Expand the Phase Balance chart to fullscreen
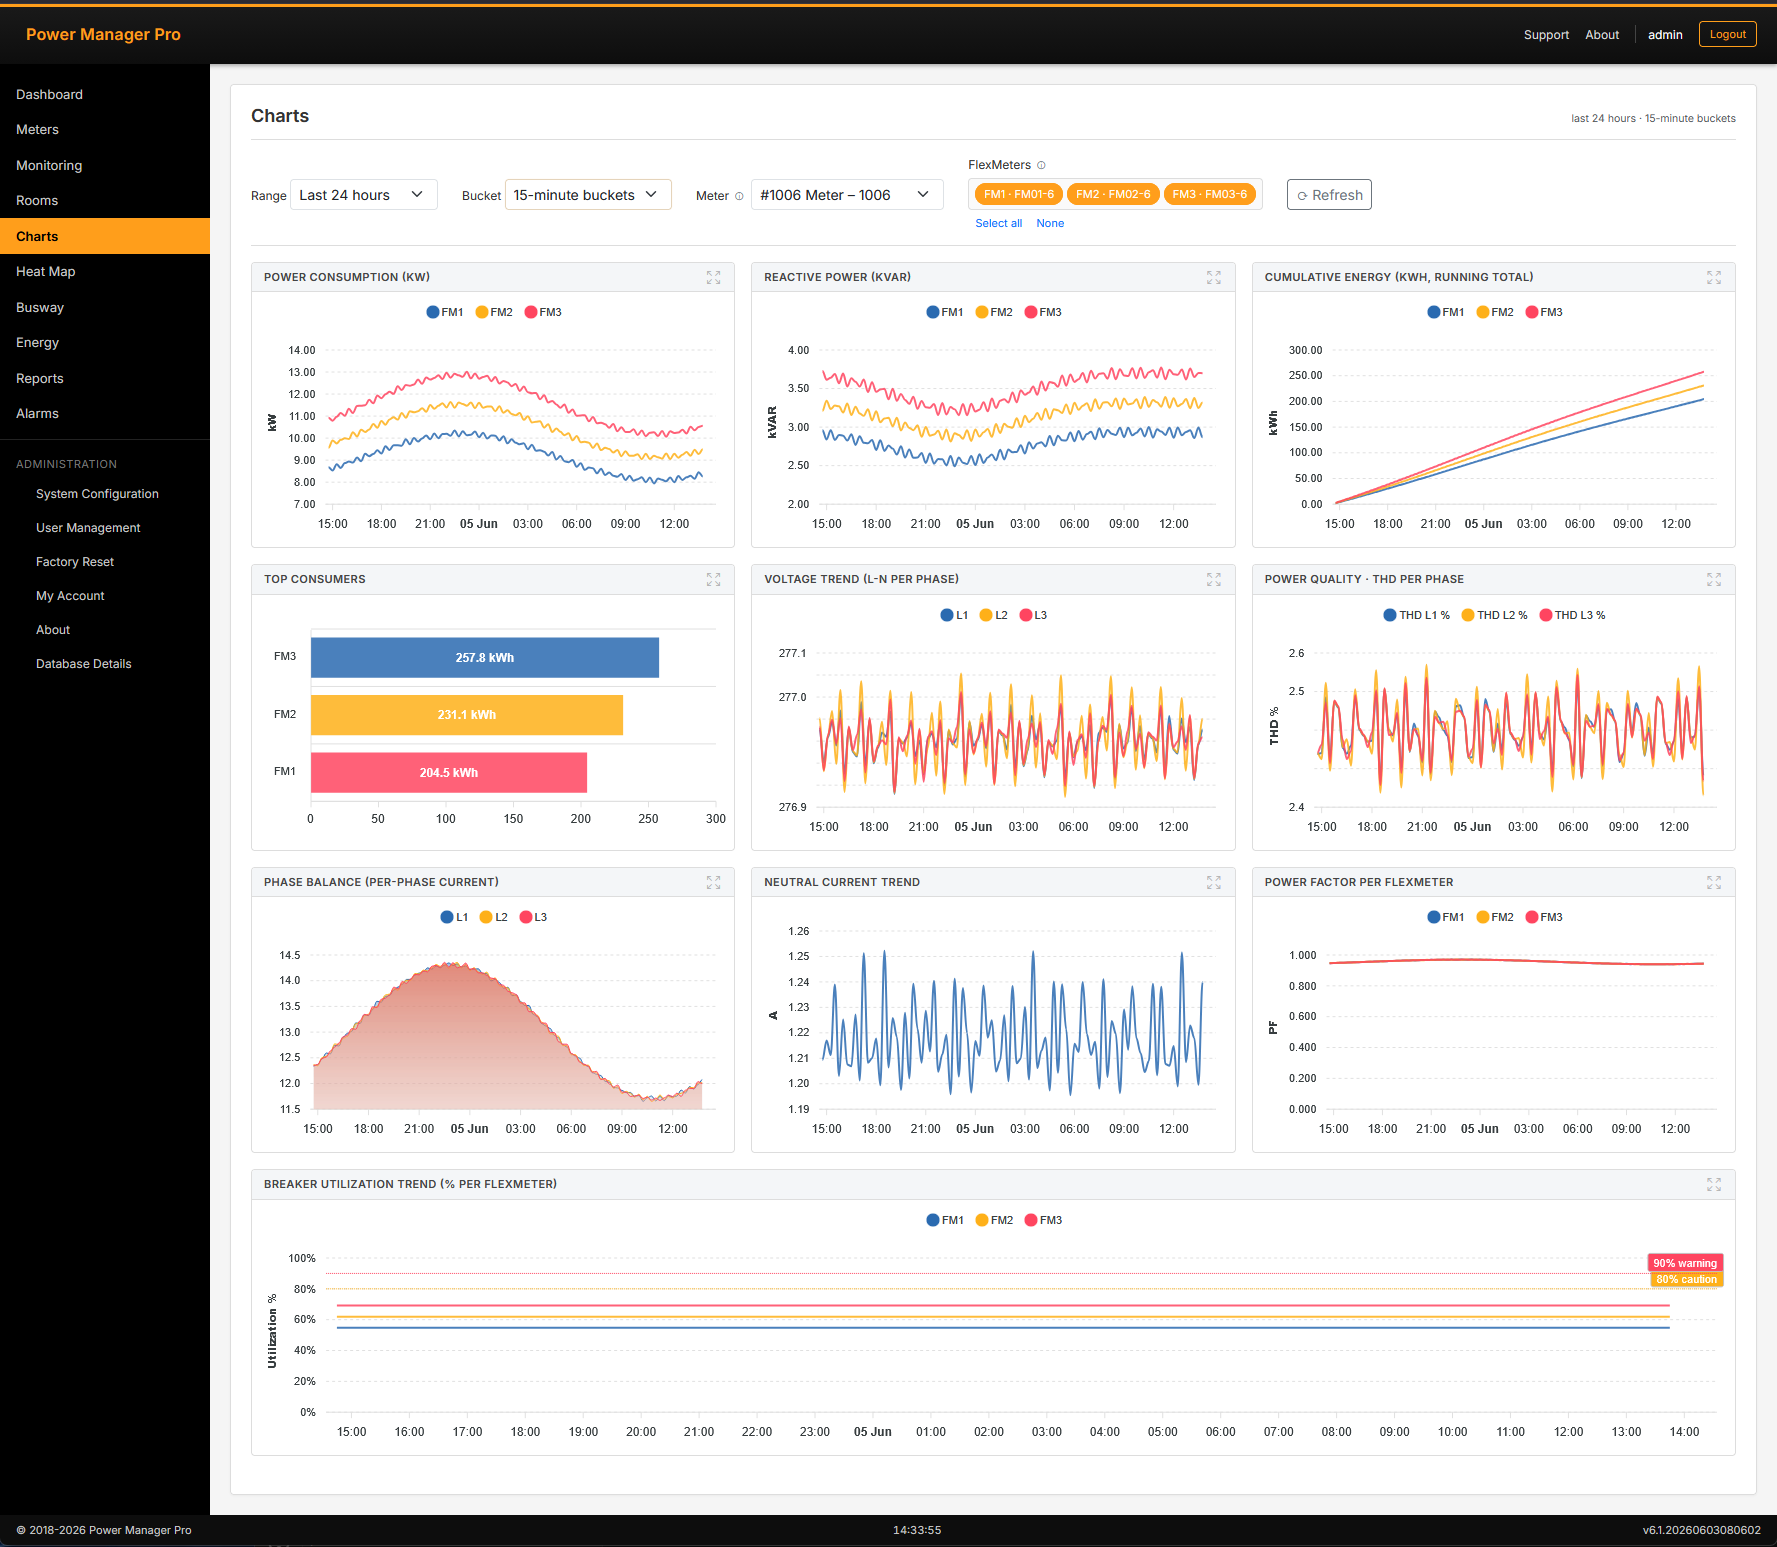This screenshot has height=1547, width=1777. [x=713, y=882]
